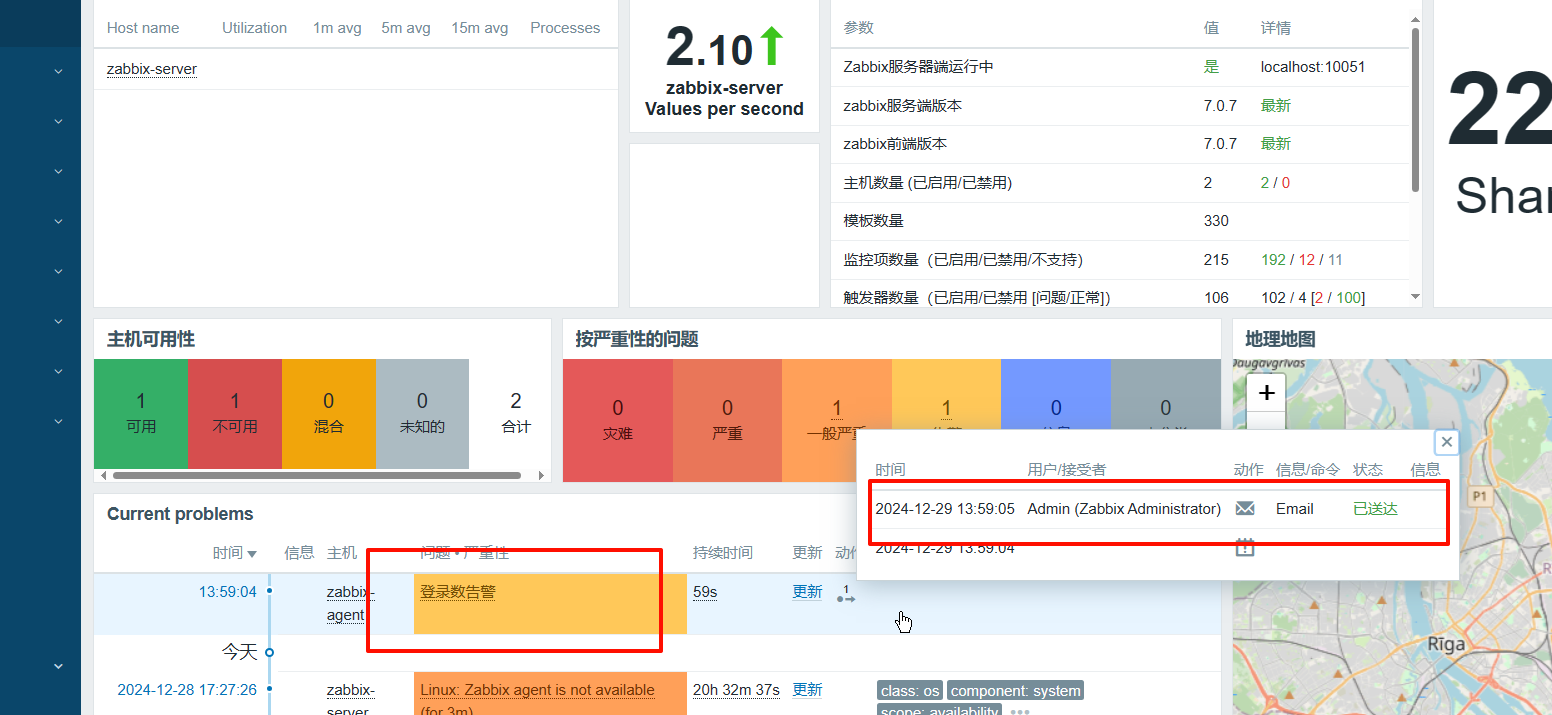Click the 地理地图 widget title
This screenshot has width=1552, height=715.
(x=1281, y=339)
